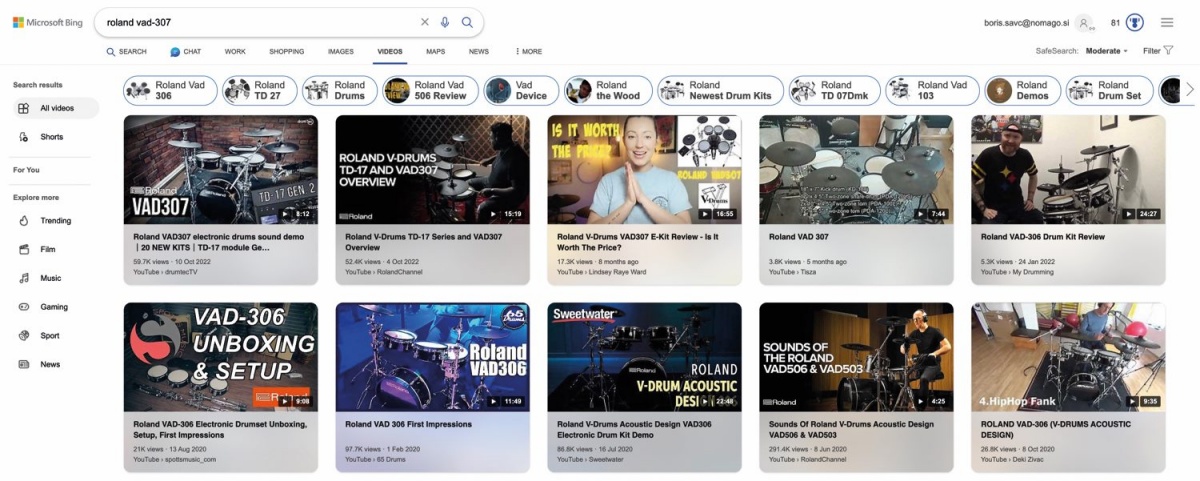Screen dimensions: 1200x481
Task: Clear the search box with X icon
Action: tap(424, 22)
